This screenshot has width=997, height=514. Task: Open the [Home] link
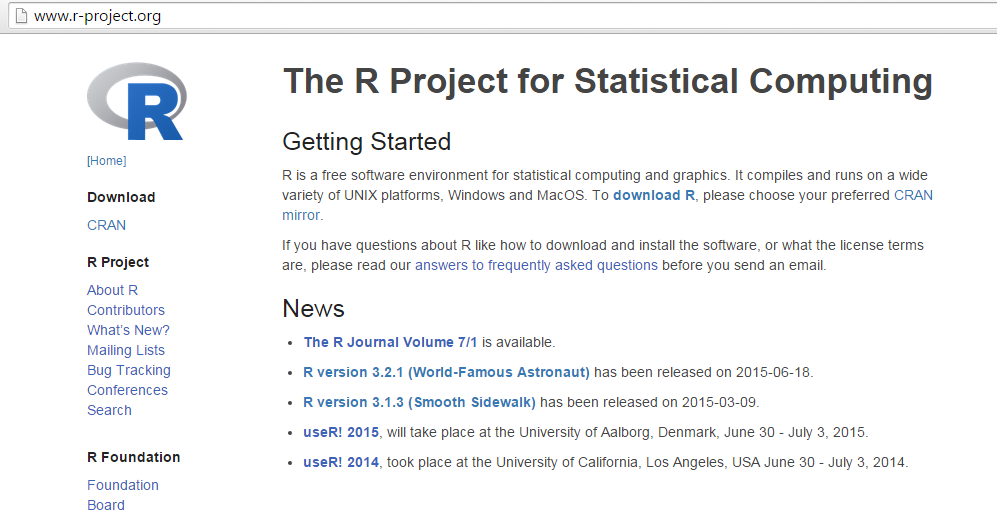[x=107, y=160]
